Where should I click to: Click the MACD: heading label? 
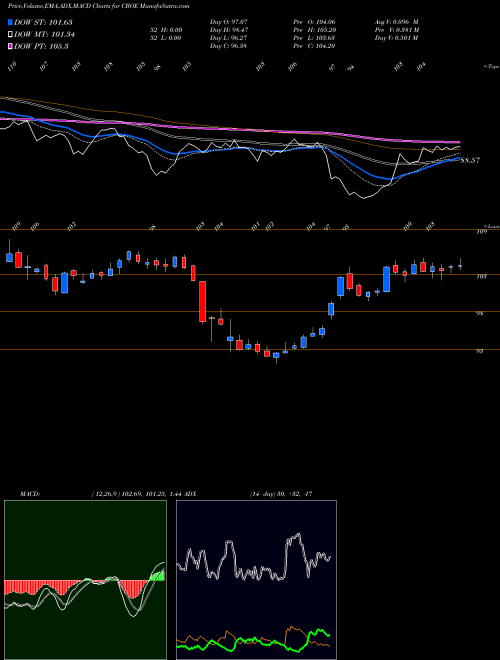30,494
